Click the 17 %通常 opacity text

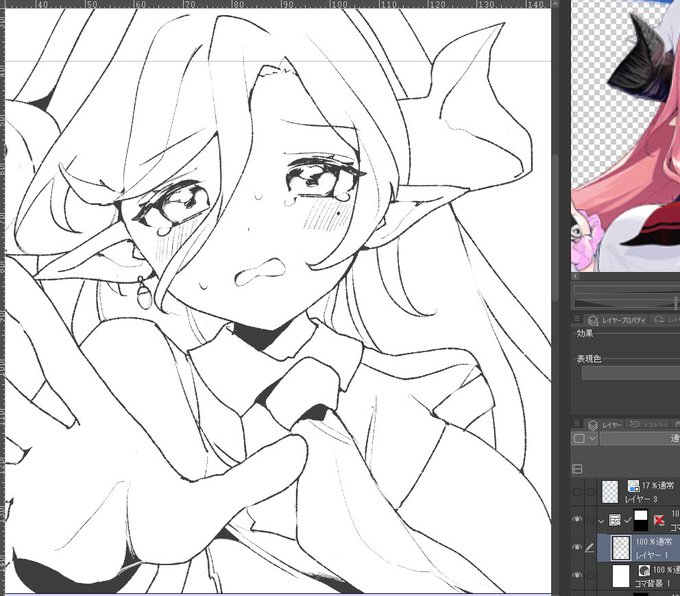click(x=657, y=485)
